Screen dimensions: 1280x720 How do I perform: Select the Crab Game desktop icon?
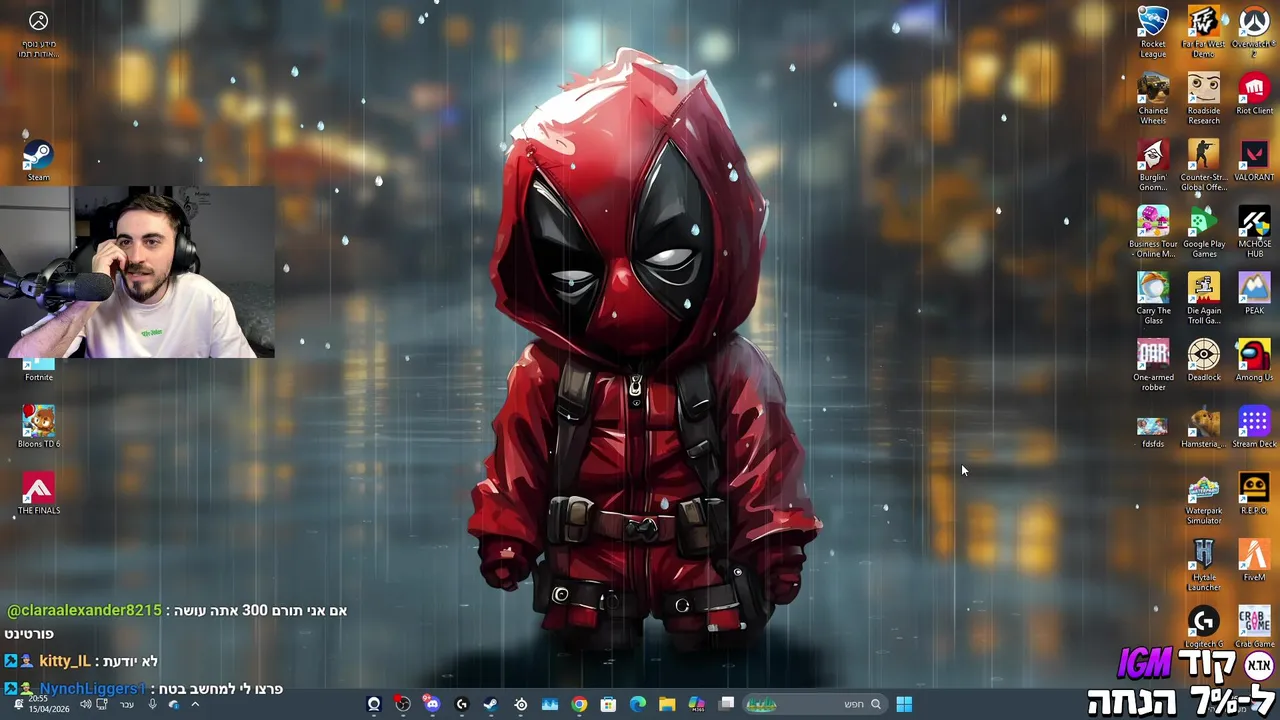click(x=1254, y=628)
